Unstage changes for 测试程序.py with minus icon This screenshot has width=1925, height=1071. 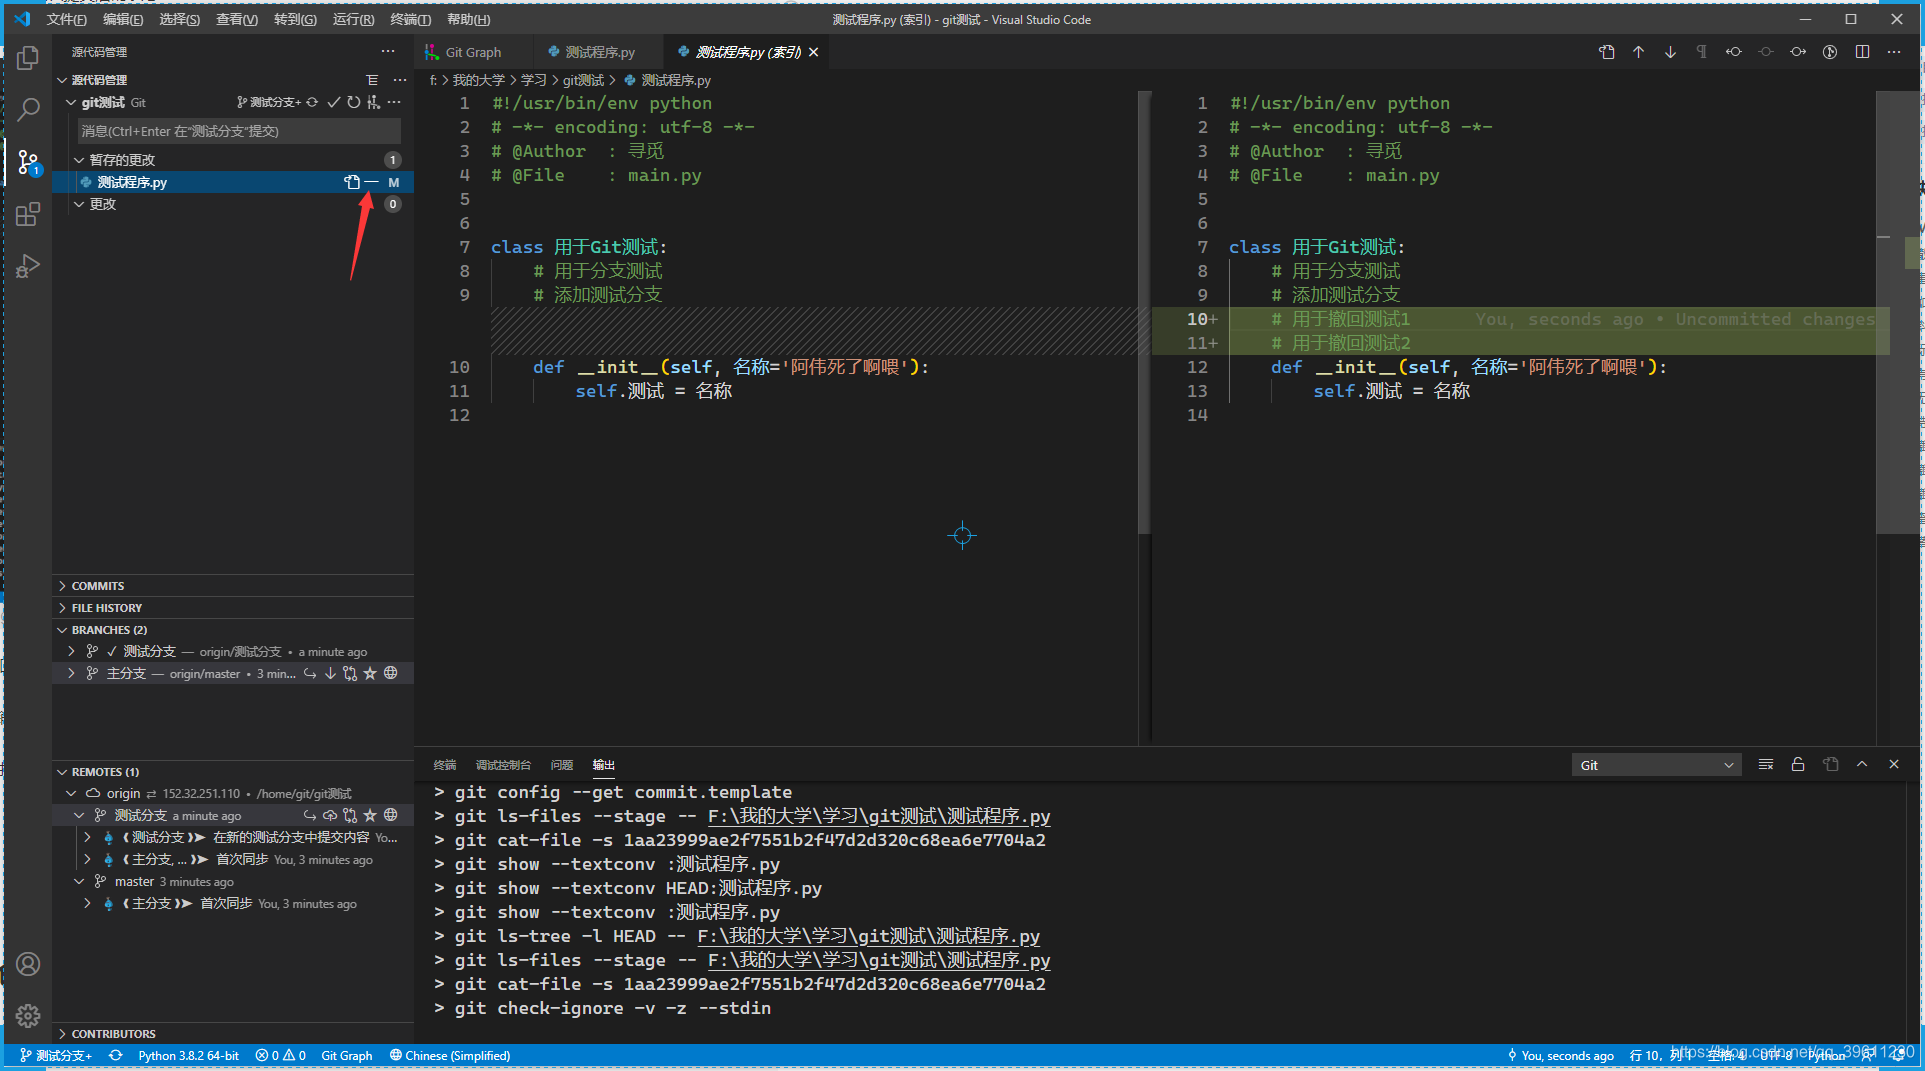(x=371, y=182)
